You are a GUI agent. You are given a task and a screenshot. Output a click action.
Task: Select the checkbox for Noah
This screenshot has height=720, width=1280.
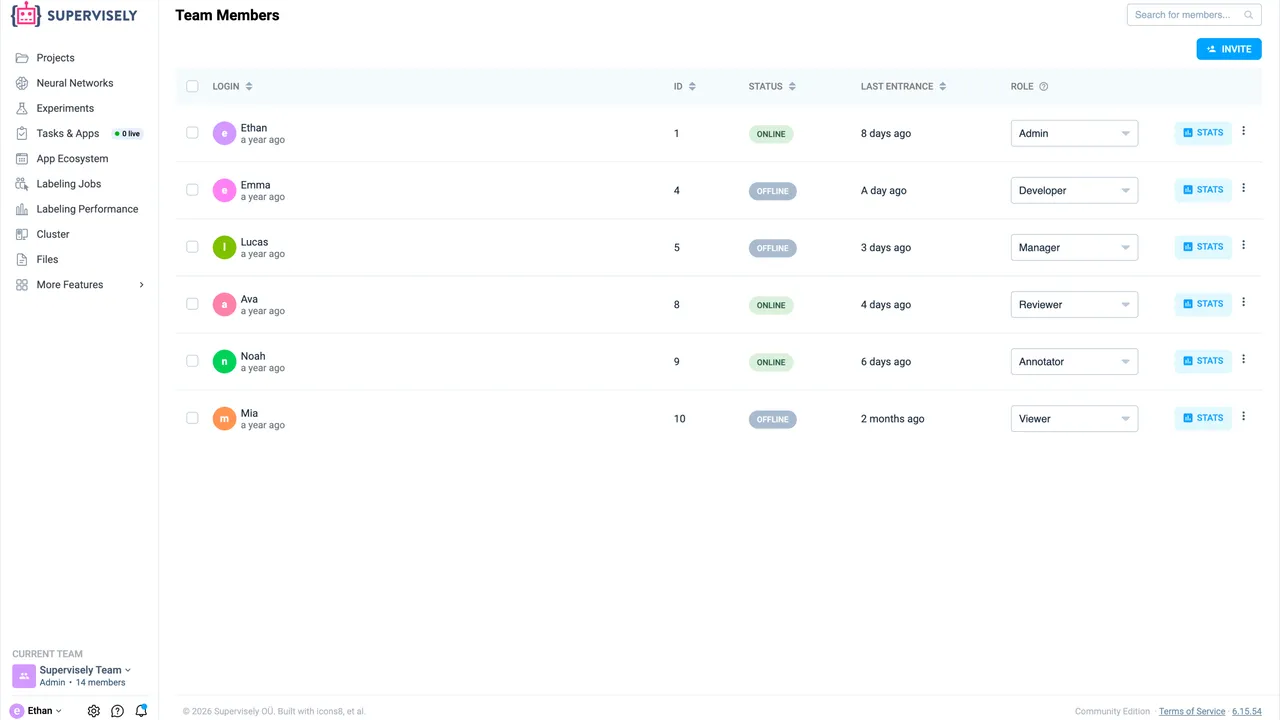[x=192, y=361]
